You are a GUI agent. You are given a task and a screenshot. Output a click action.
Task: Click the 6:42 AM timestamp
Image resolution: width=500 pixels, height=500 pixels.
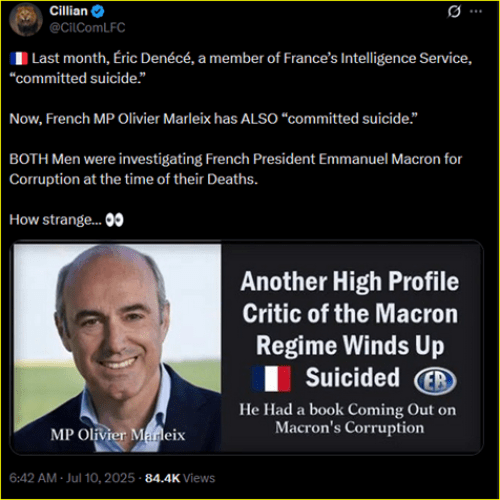[x=33, y=478]
